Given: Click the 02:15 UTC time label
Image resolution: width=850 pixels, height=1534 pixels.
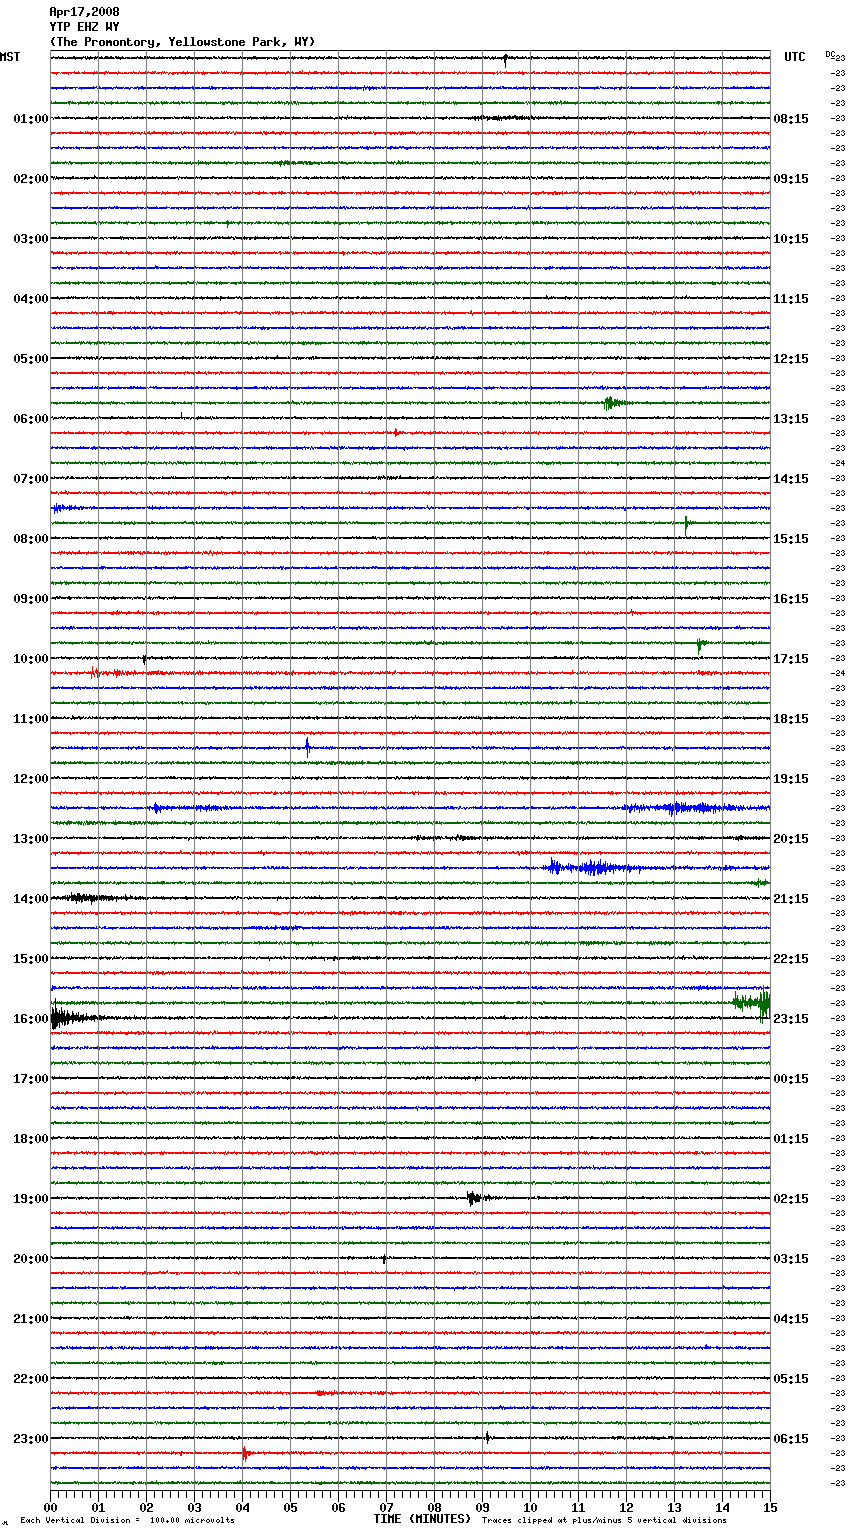Looking at the screenshot, I should [x=791, y=1199].
